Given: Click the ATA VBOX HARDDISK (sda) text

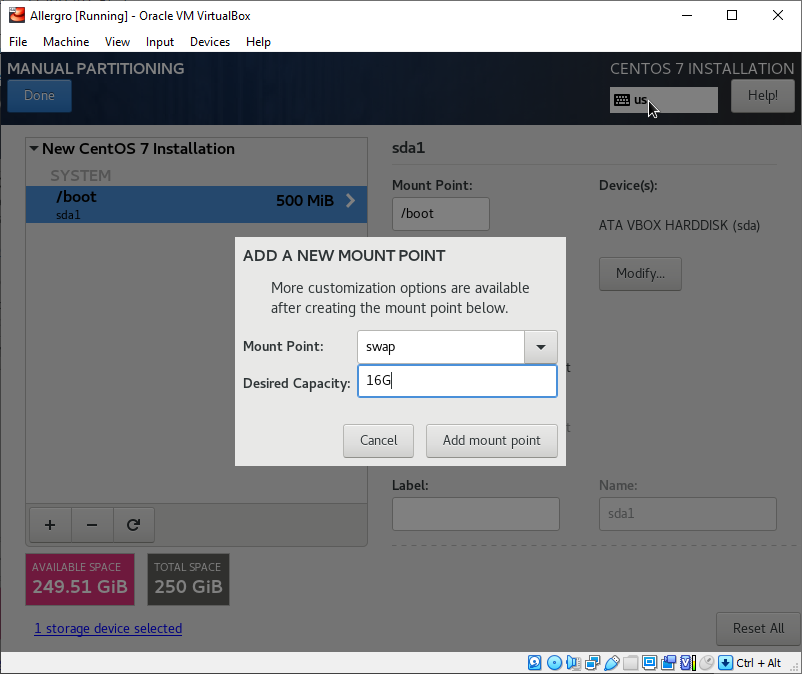Looking at the screenshot, I should point(679,226).
